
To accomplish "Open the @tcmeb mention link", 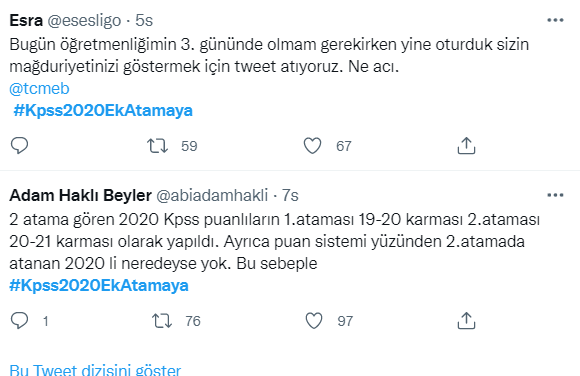I will tap(39, 89).
